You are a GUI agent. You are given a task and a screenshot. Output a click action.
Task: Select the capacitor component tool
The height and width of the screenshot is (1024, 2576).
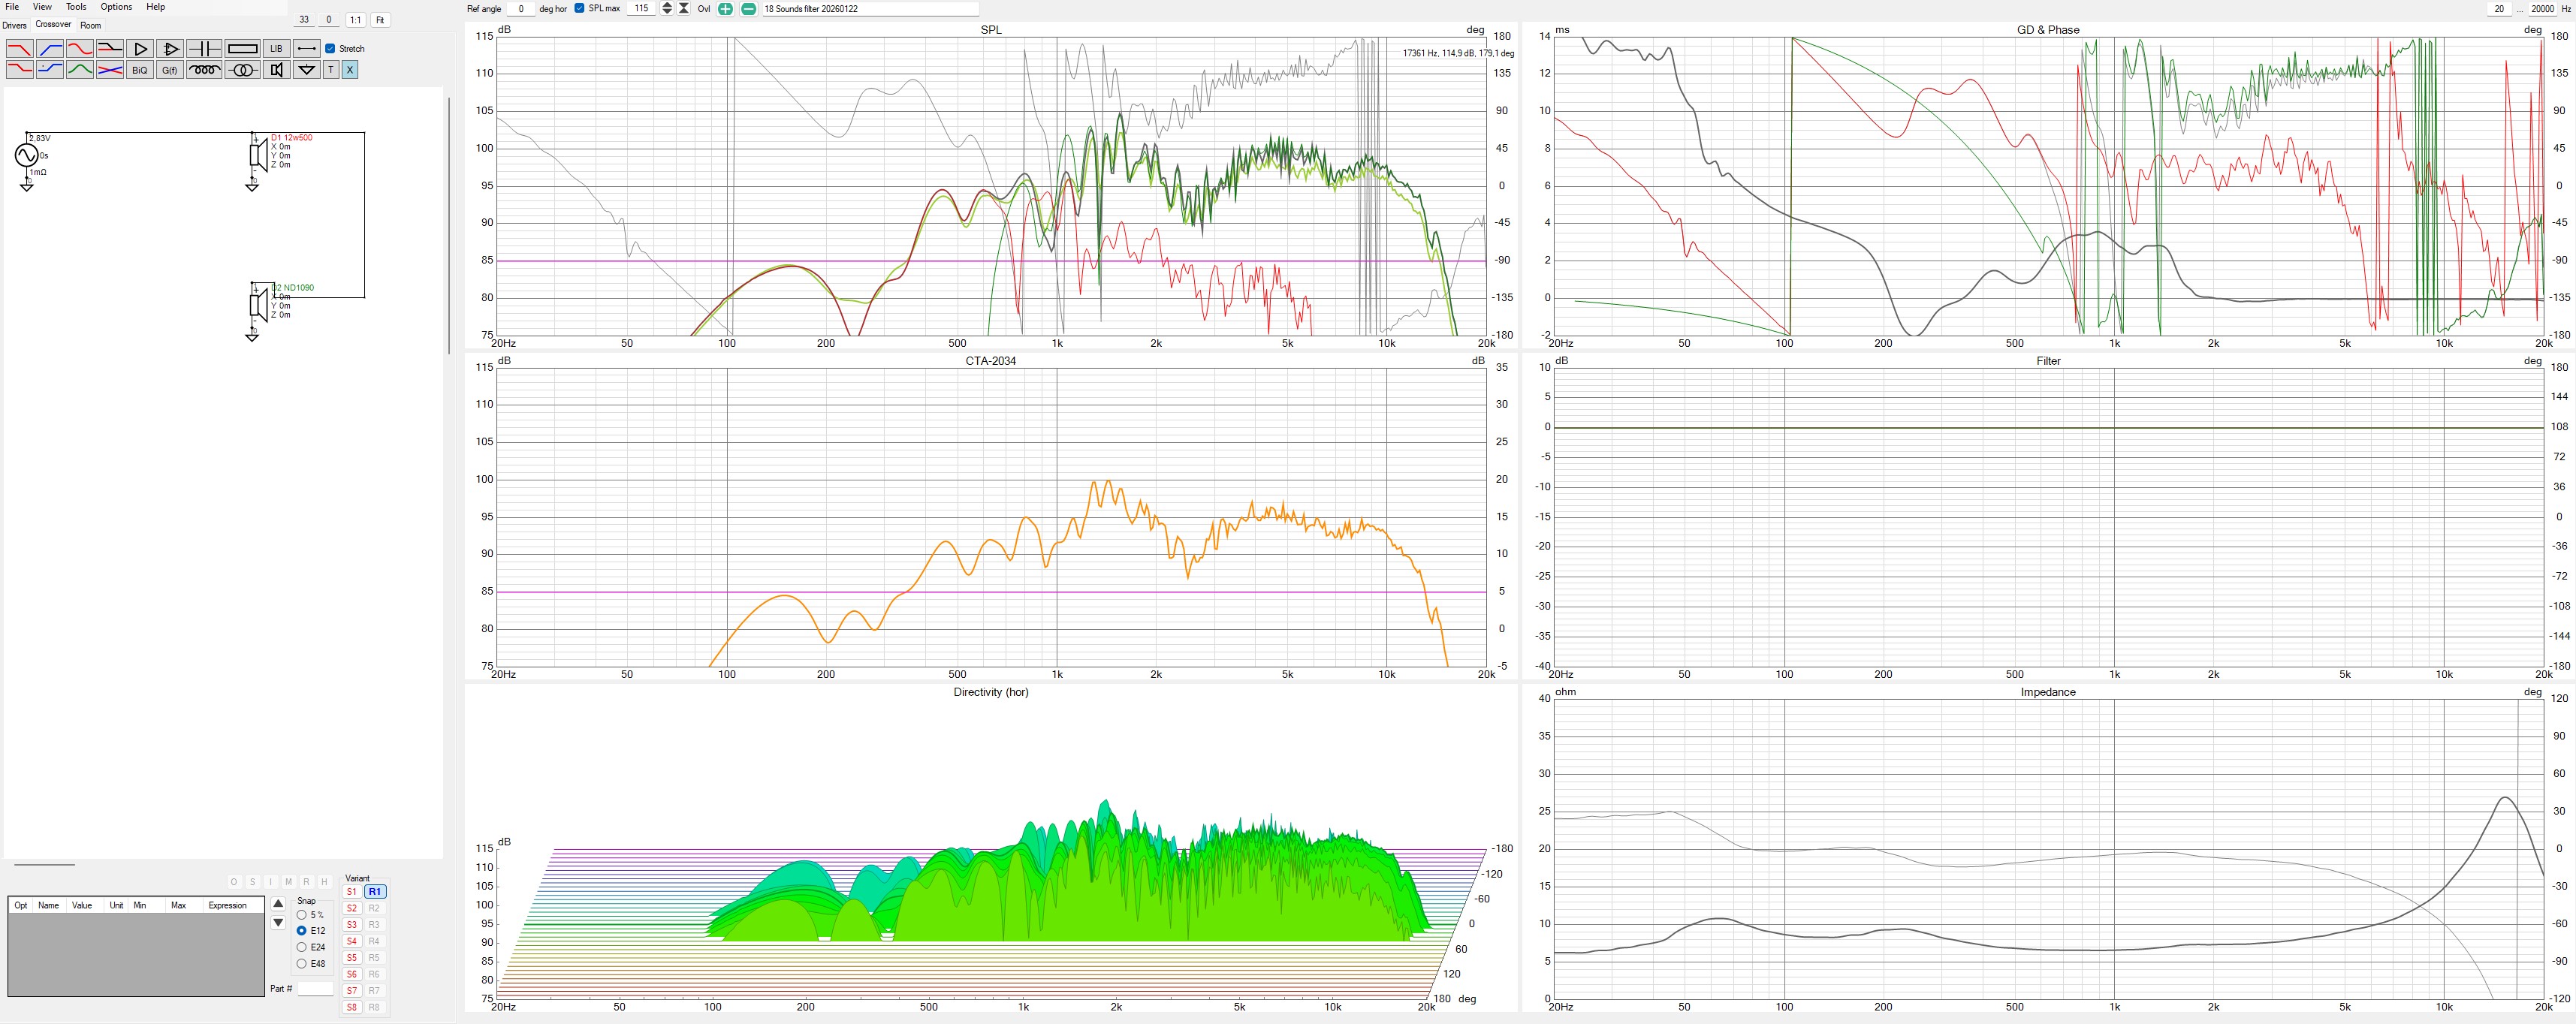click(x=204, y=49)
